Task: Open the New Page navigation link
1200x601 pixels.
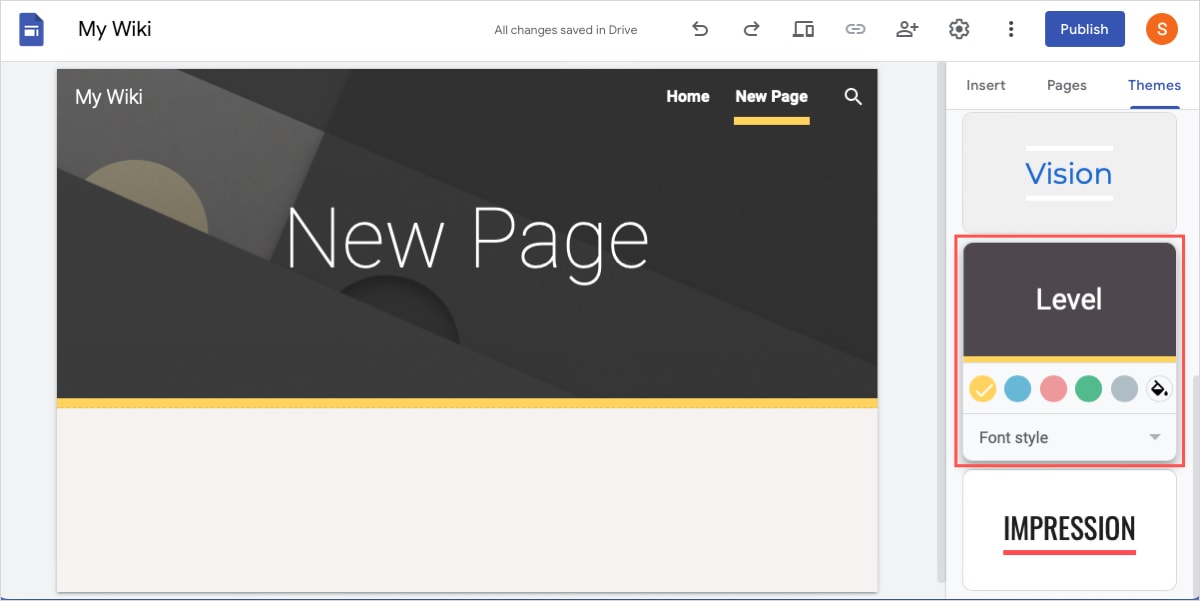Action: tap(771, 96)
